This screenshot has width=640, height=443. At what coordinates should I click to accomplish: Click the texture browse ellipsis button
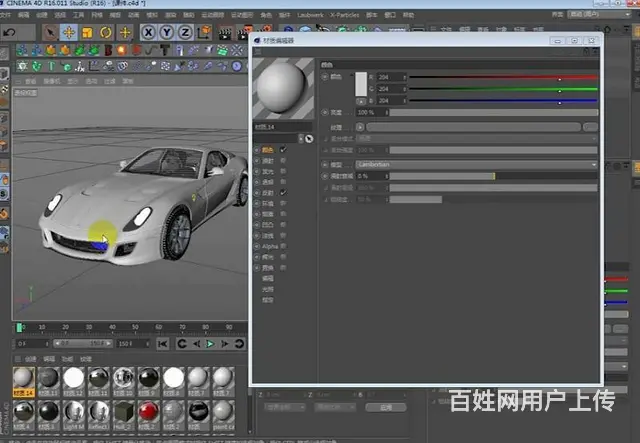pos(590,127)
